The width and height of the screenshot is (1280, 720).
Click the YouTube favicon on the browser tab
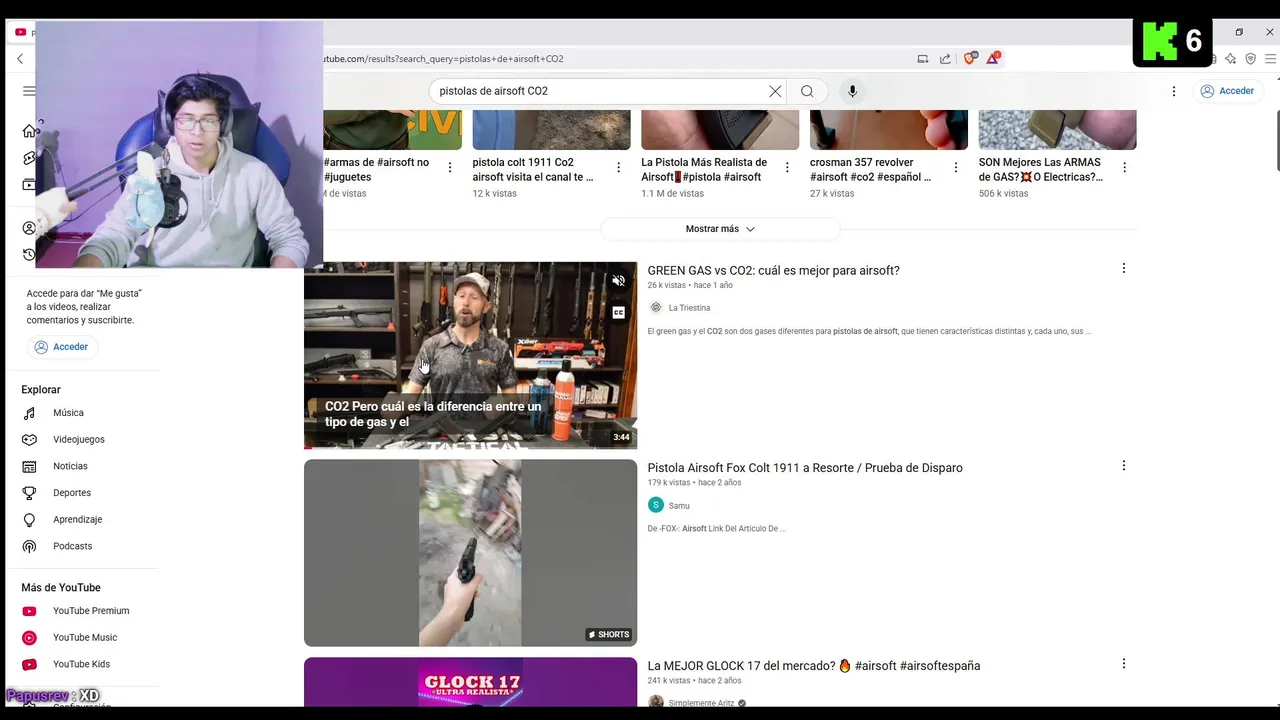point(20,32)
